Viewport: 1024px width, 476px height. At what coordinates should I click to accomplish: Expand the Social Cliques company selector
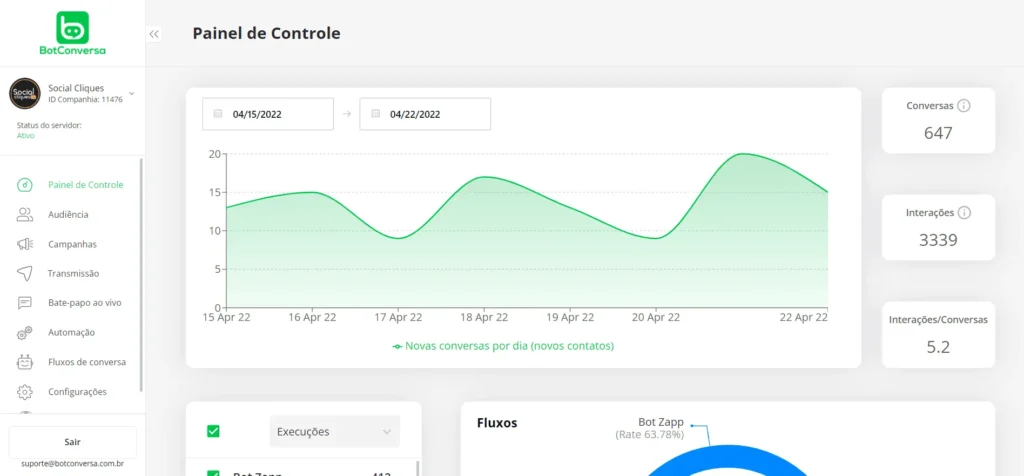[x=131, y=93]
